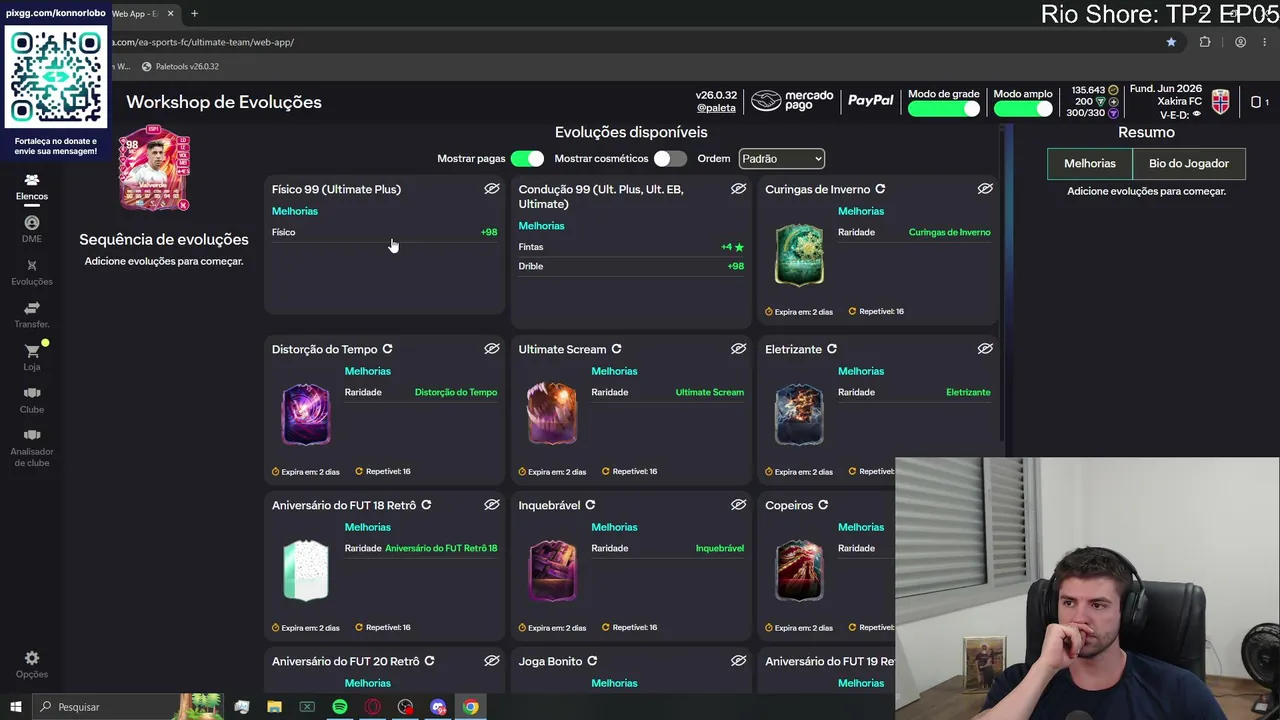1280x720 pixels.
Task: Close the Web App browser tab
Action: click(171, 14)
